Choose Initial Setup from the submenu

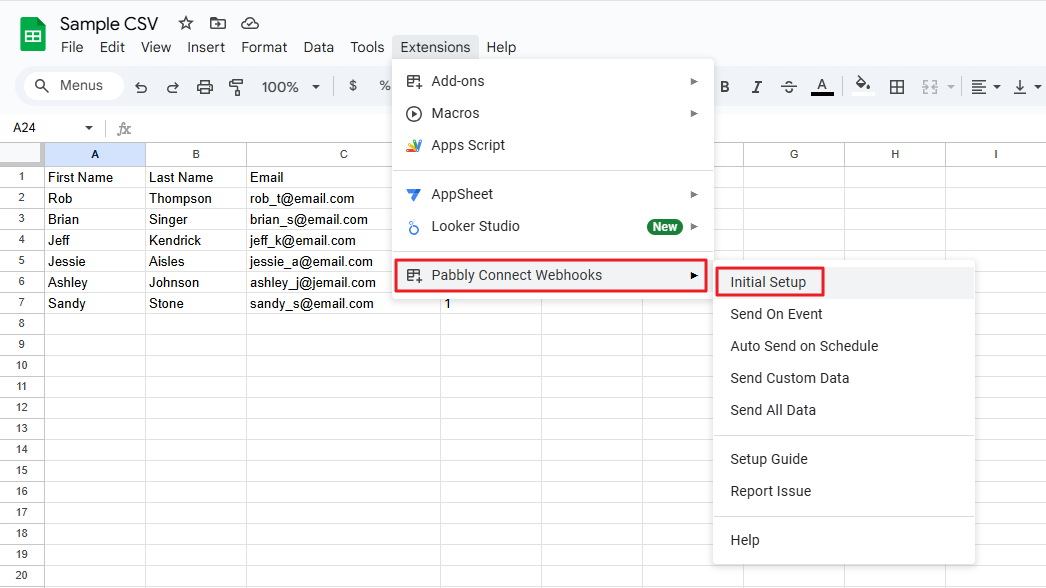(768, 282)
